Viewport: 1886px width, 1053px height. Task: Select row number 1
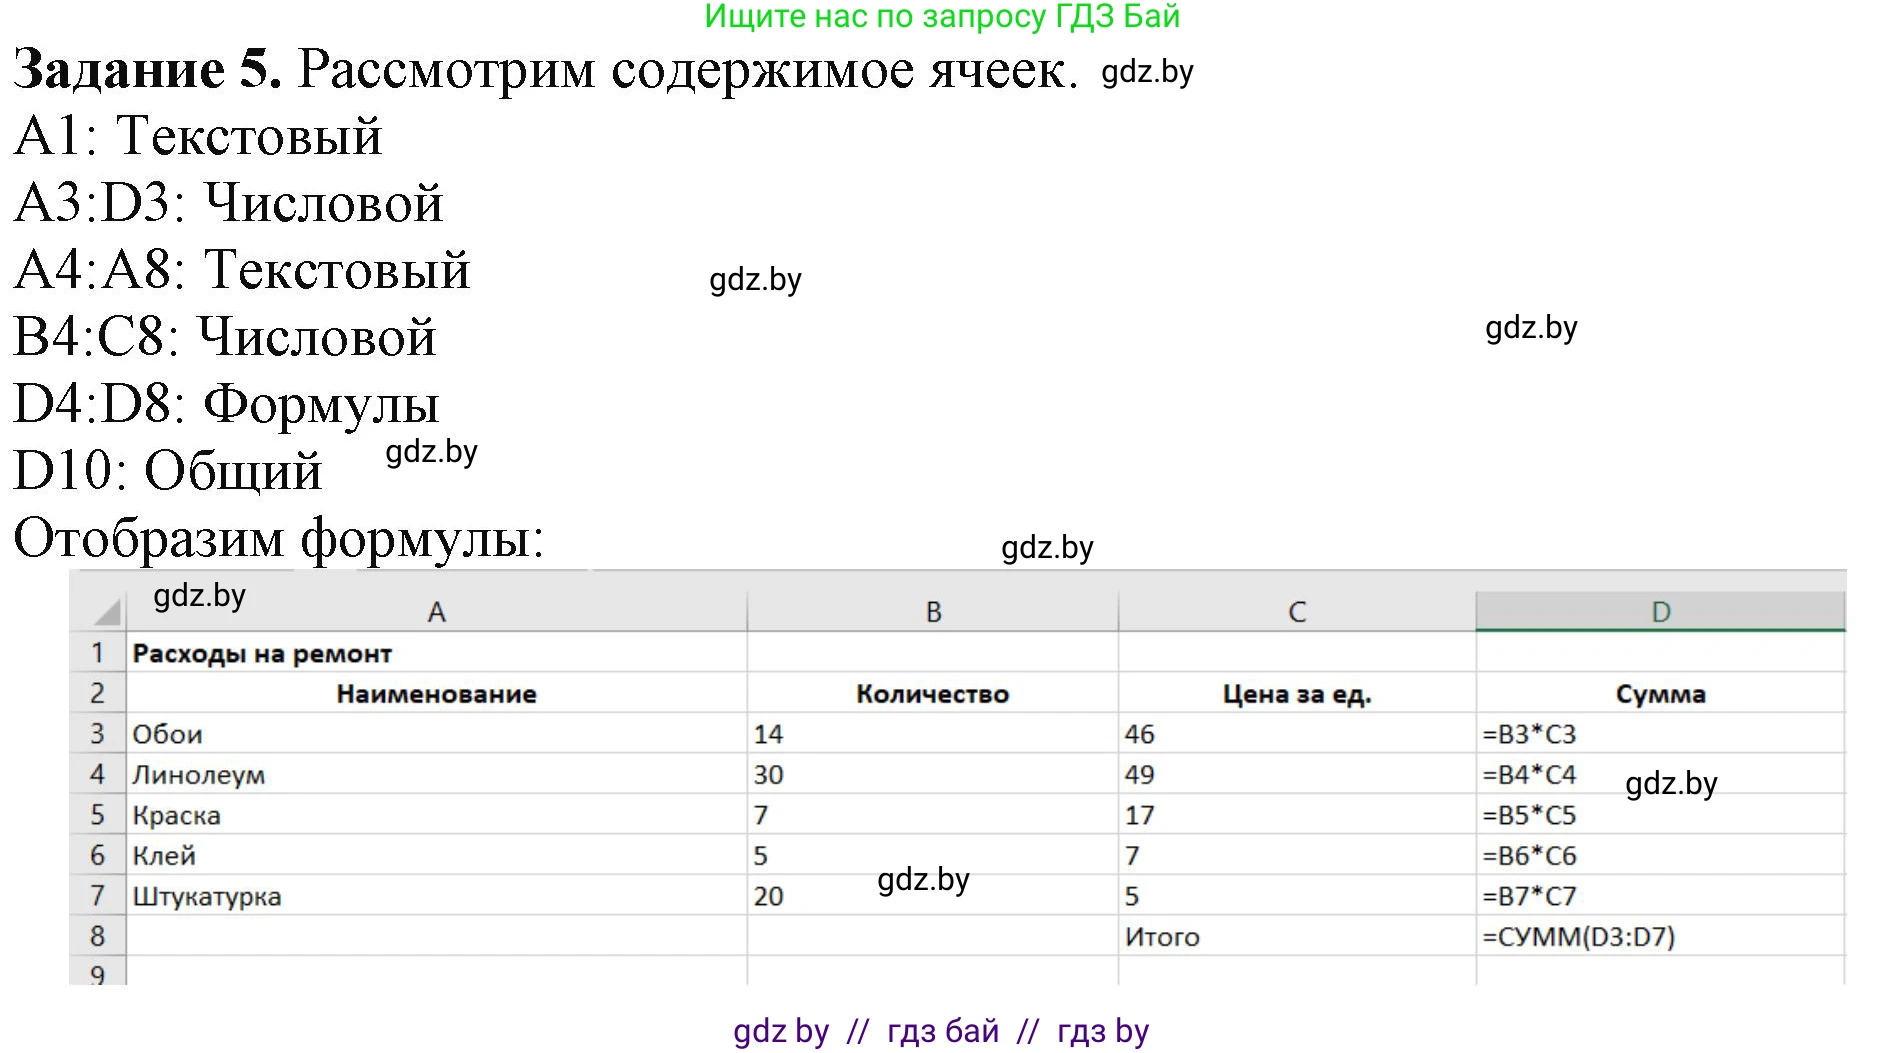click(97, 652)
